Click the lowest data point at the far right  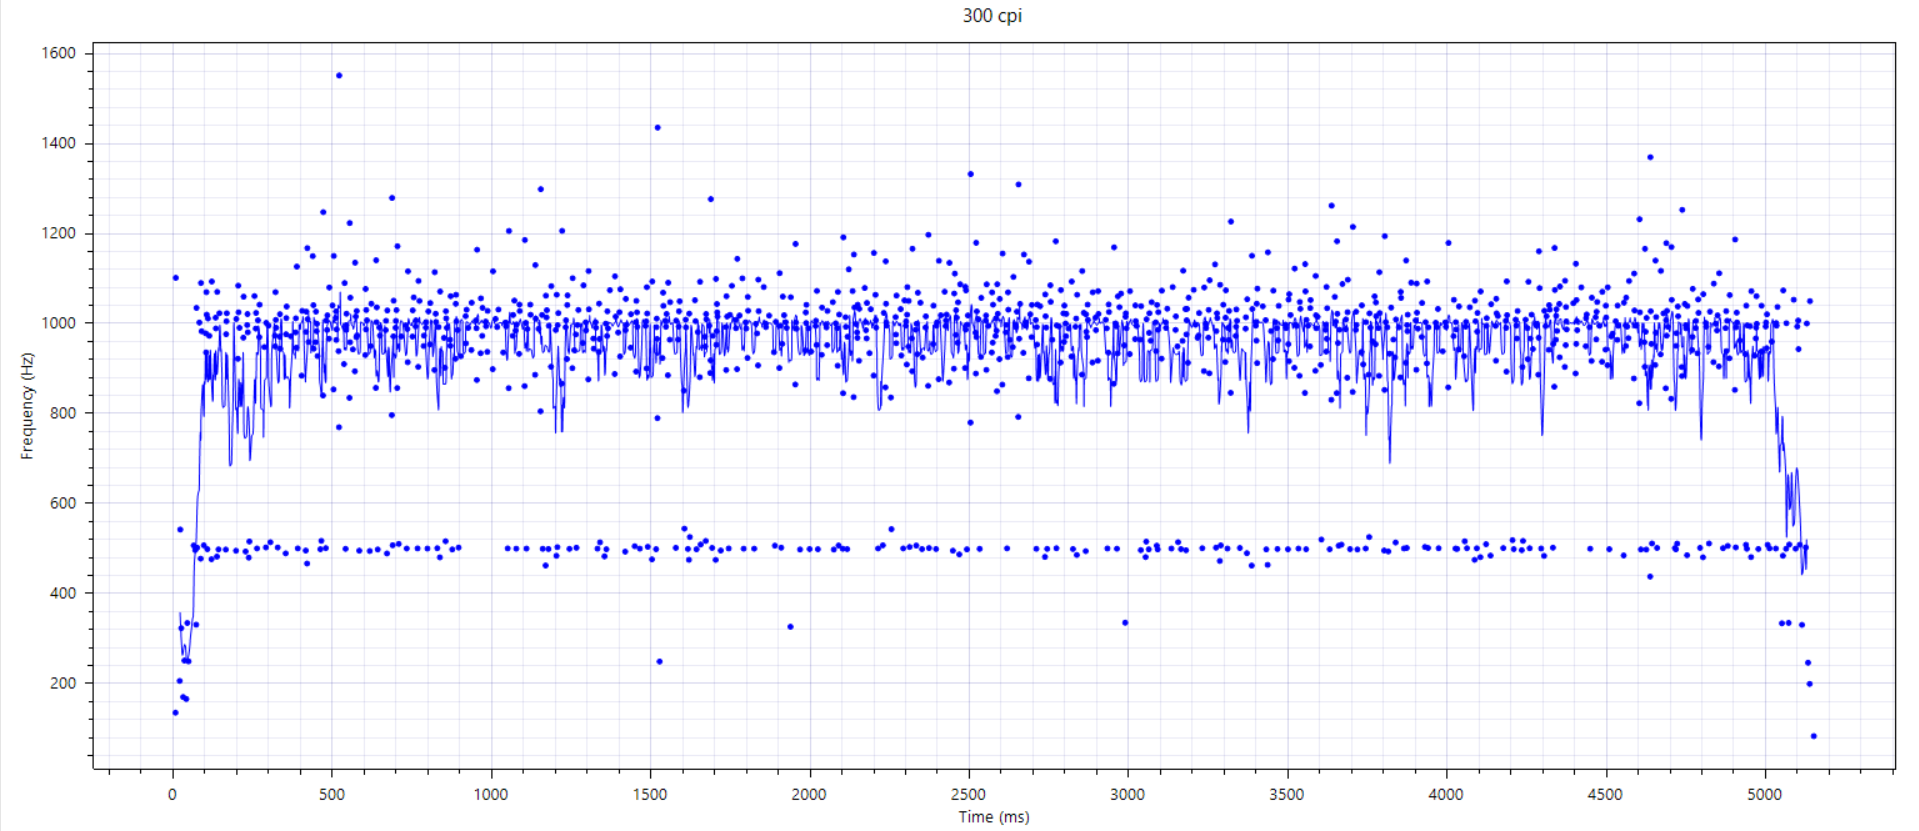(x=1813, y=736)
